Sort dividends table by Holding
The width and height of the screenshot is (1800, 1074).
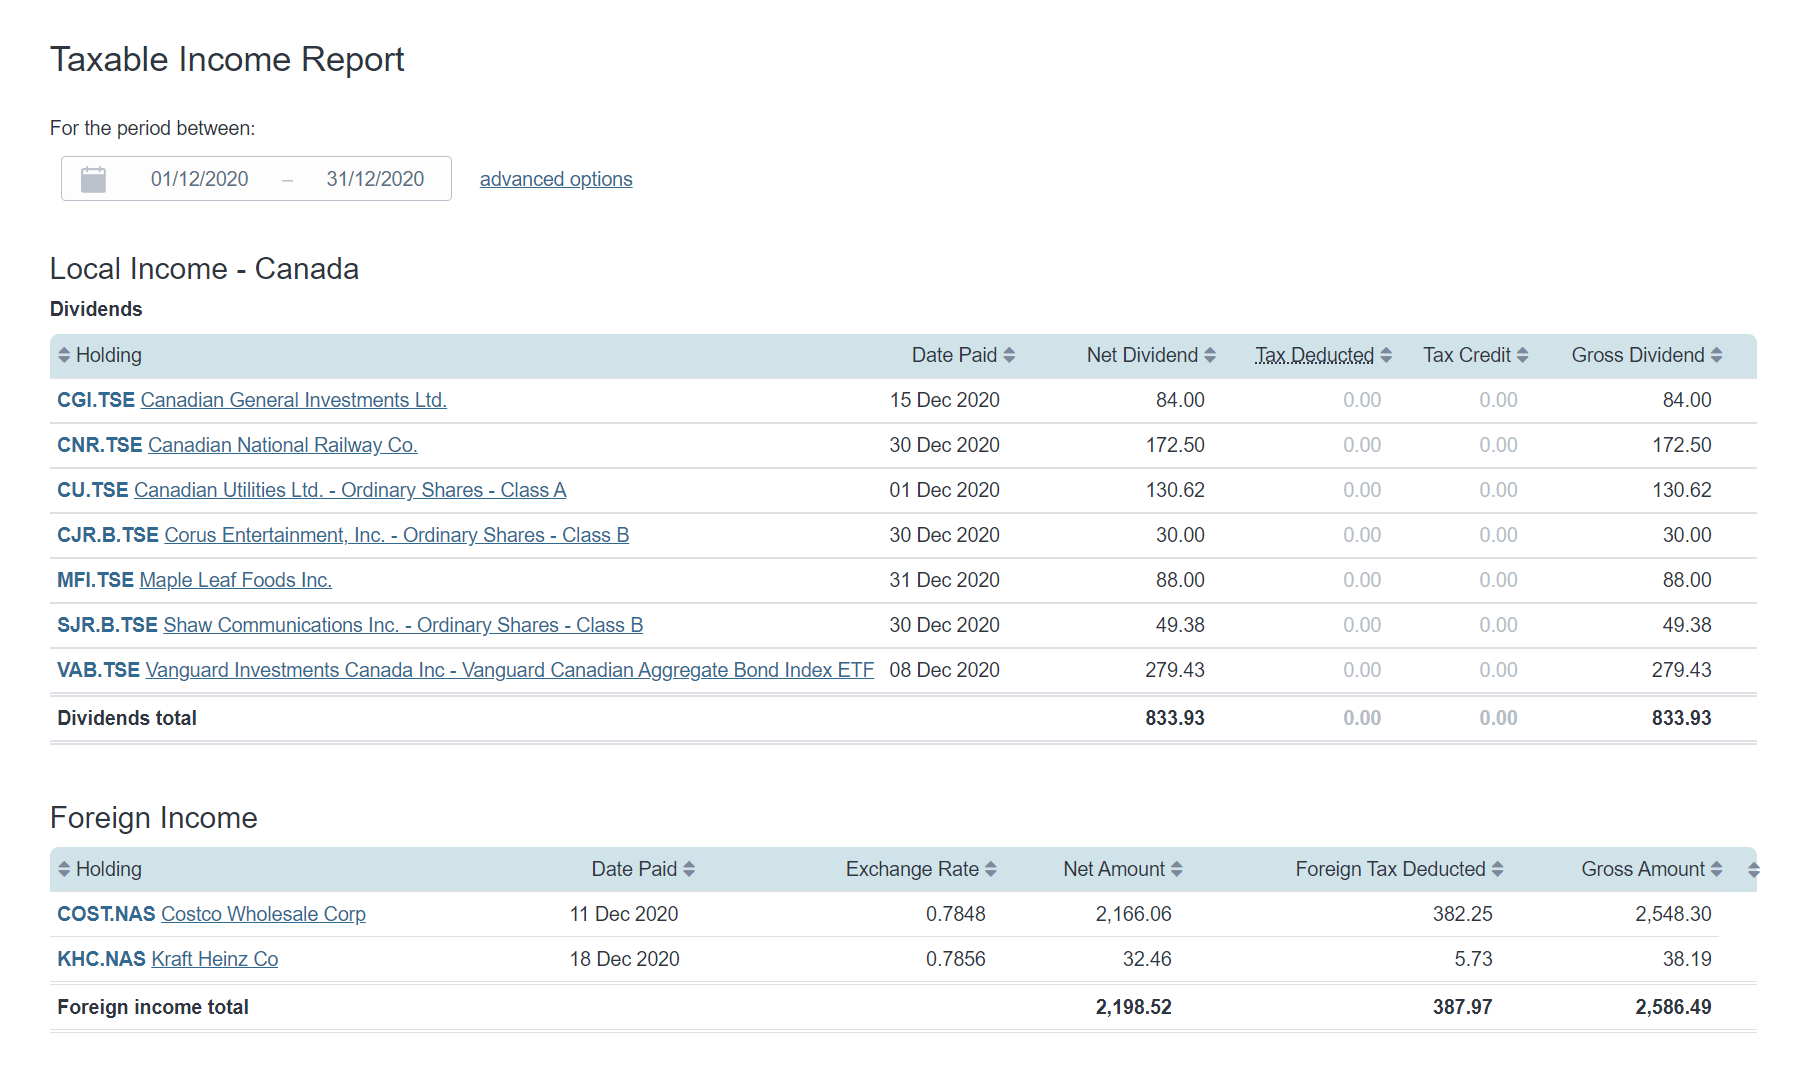point(100,355)
